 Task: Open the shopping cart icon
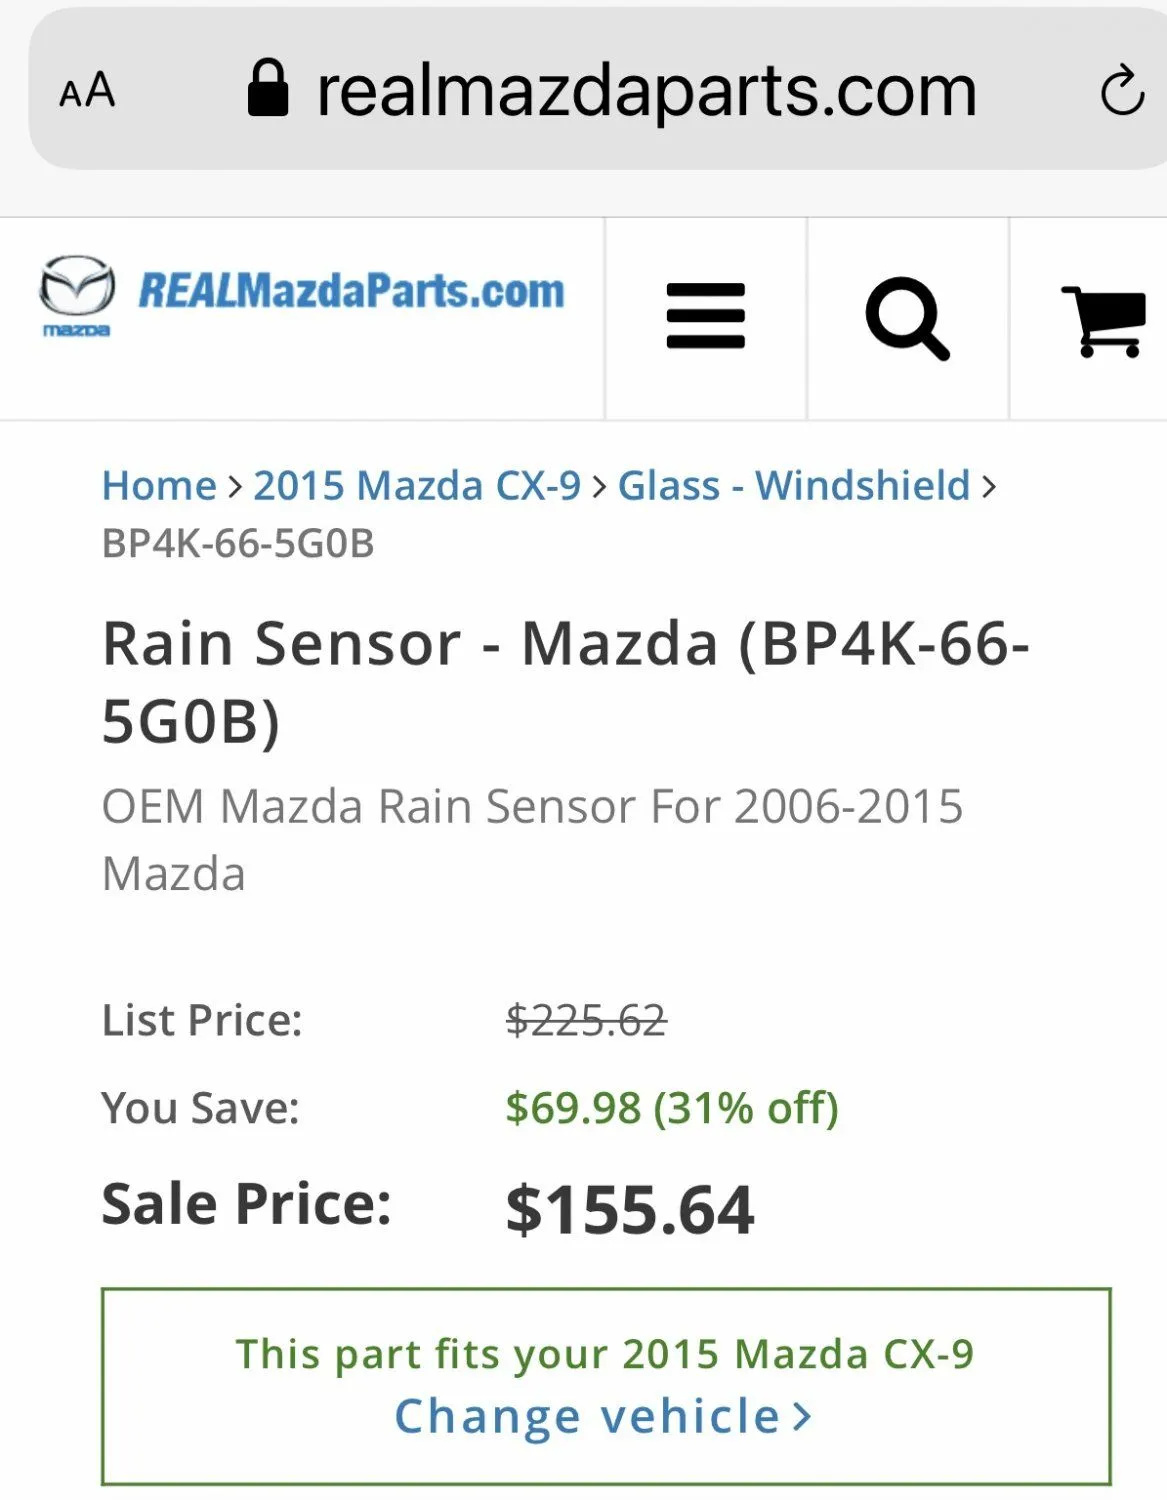click(x=1103, y=321)
